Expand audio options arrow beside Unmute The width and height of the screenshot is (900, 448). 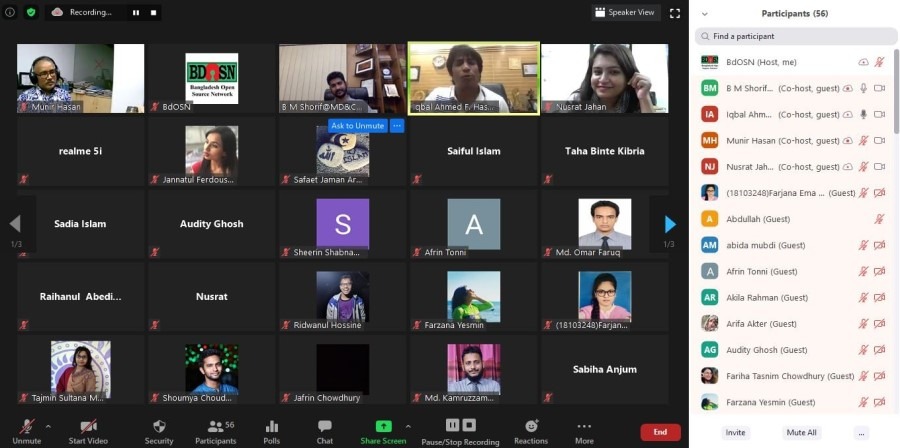[48, 426]
